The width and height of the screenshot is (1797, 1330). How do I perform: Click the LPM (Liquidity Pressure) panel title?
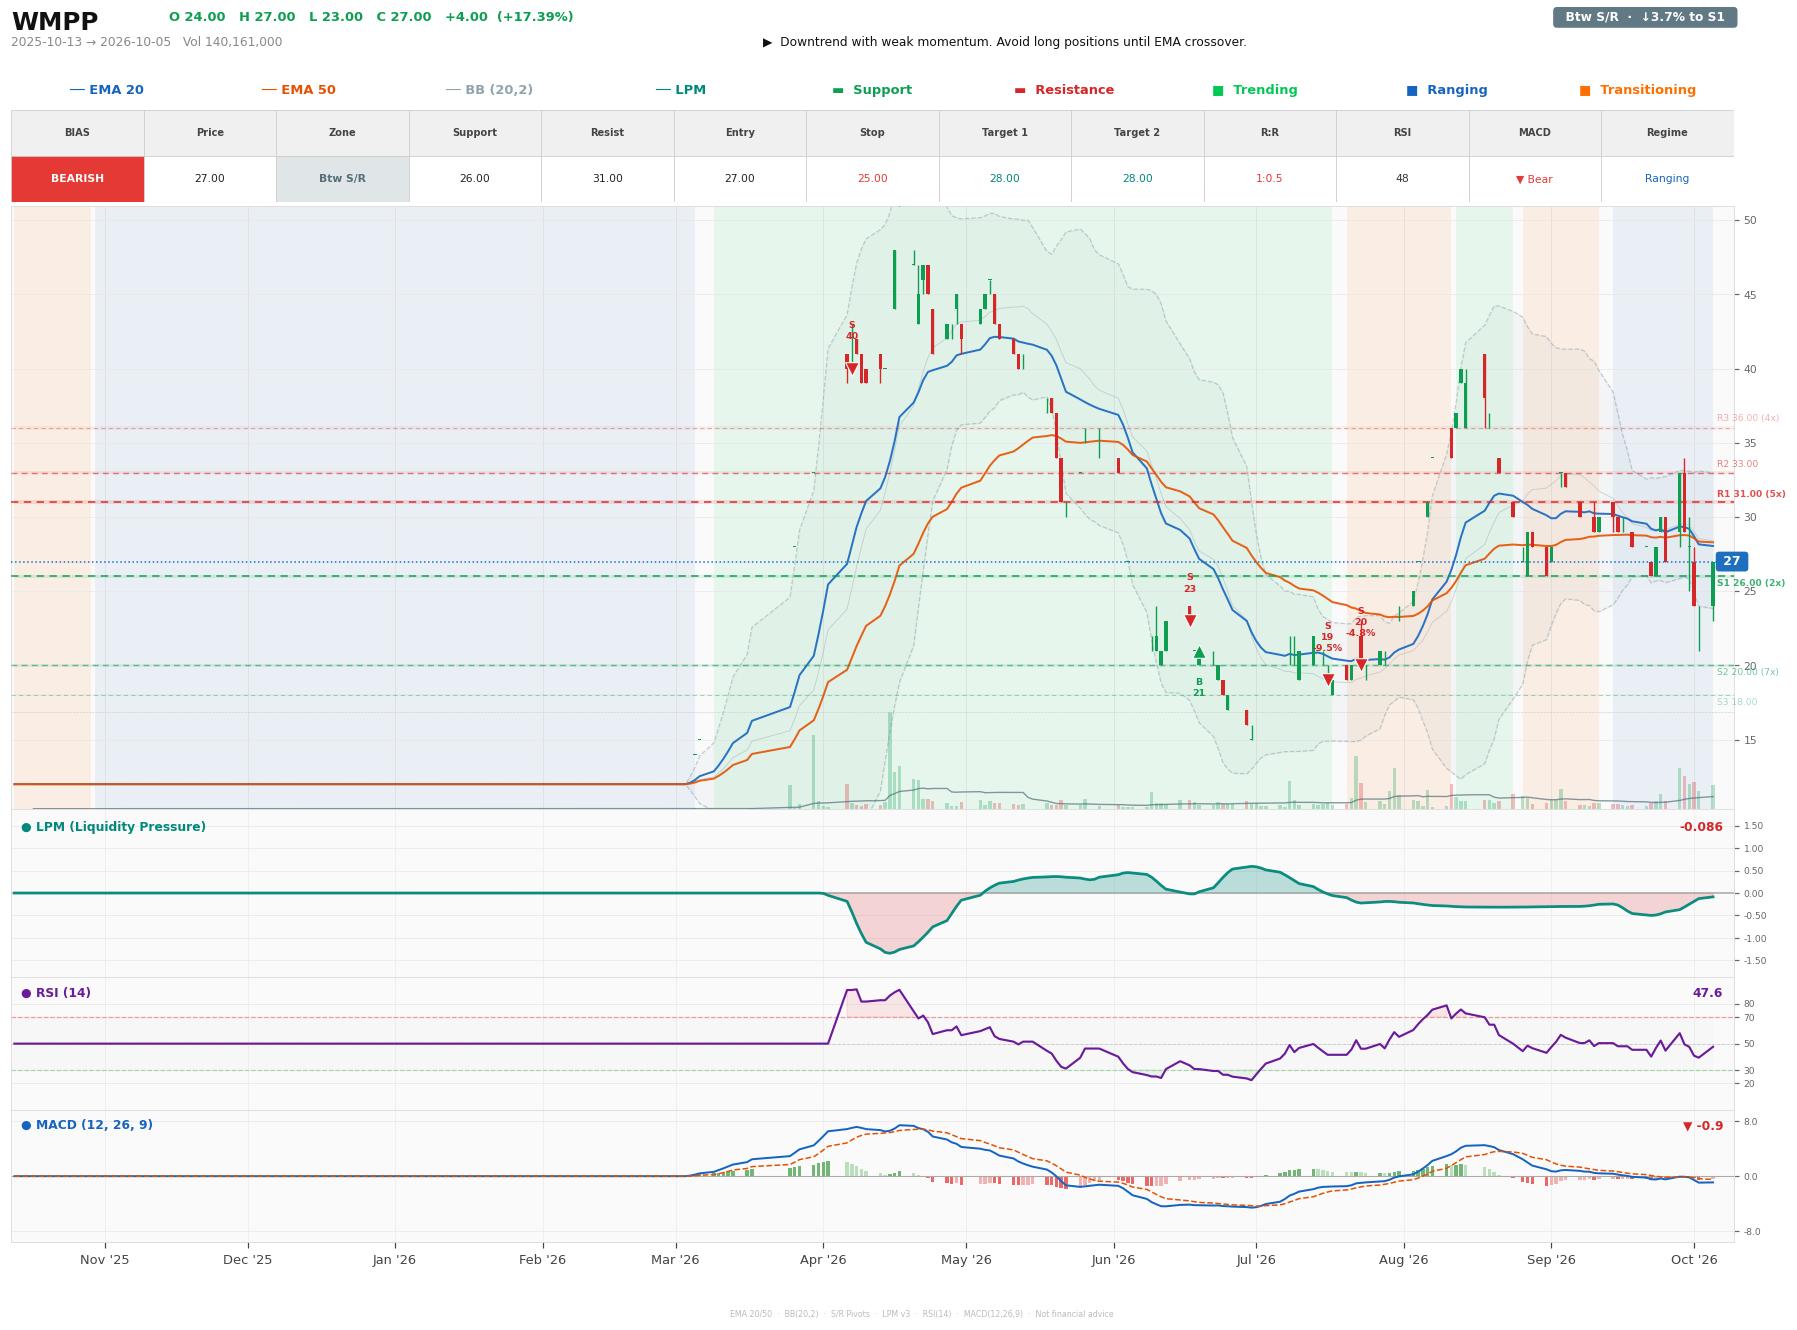tap(114, 827)
